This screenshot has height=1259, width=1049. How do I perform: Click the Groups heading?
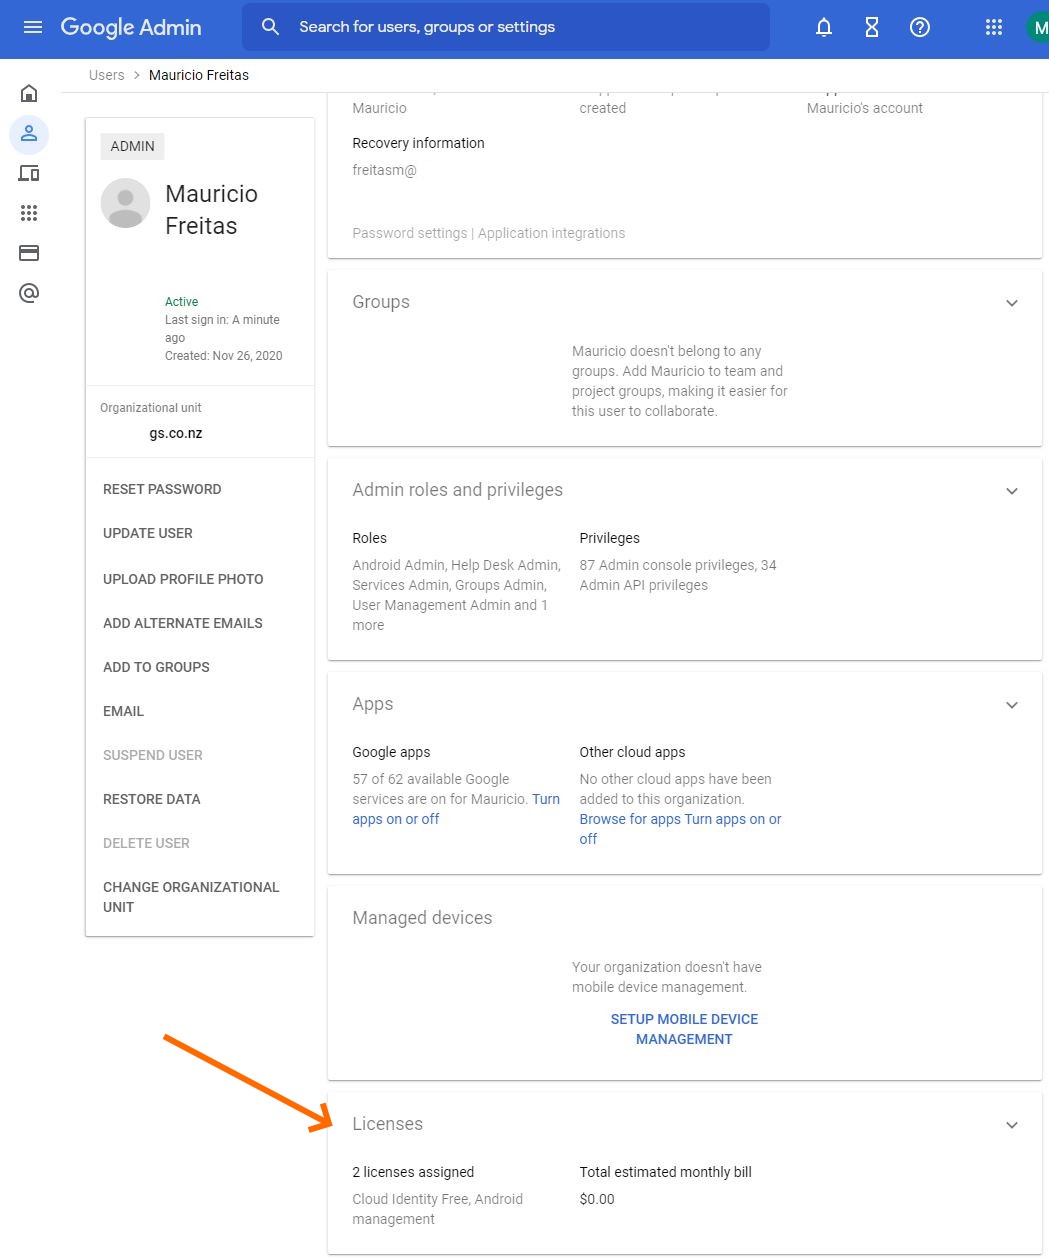coord(381,302)
